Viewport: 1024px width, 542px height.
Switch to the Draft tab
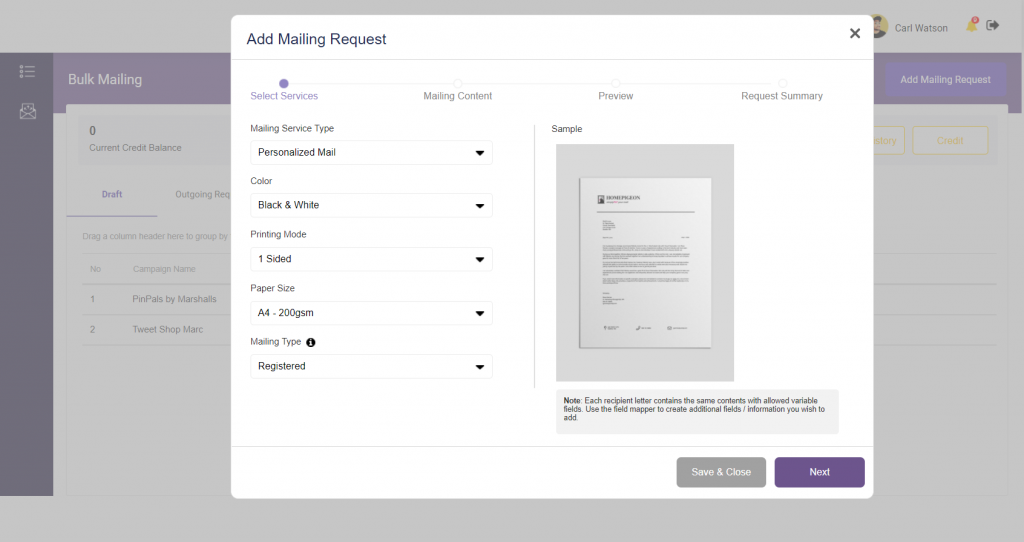[x=112, y=194]
